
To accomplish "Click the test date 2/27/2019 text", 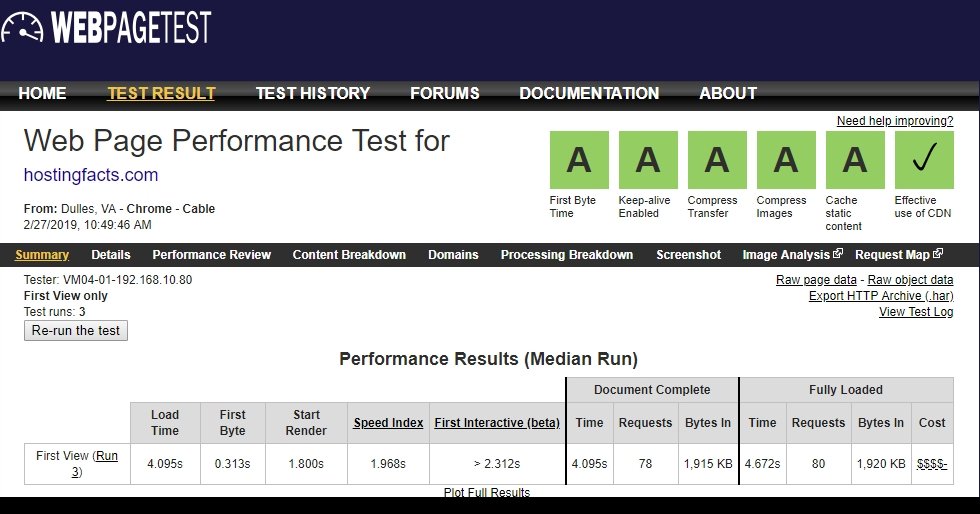I will [x=88, y=224].
